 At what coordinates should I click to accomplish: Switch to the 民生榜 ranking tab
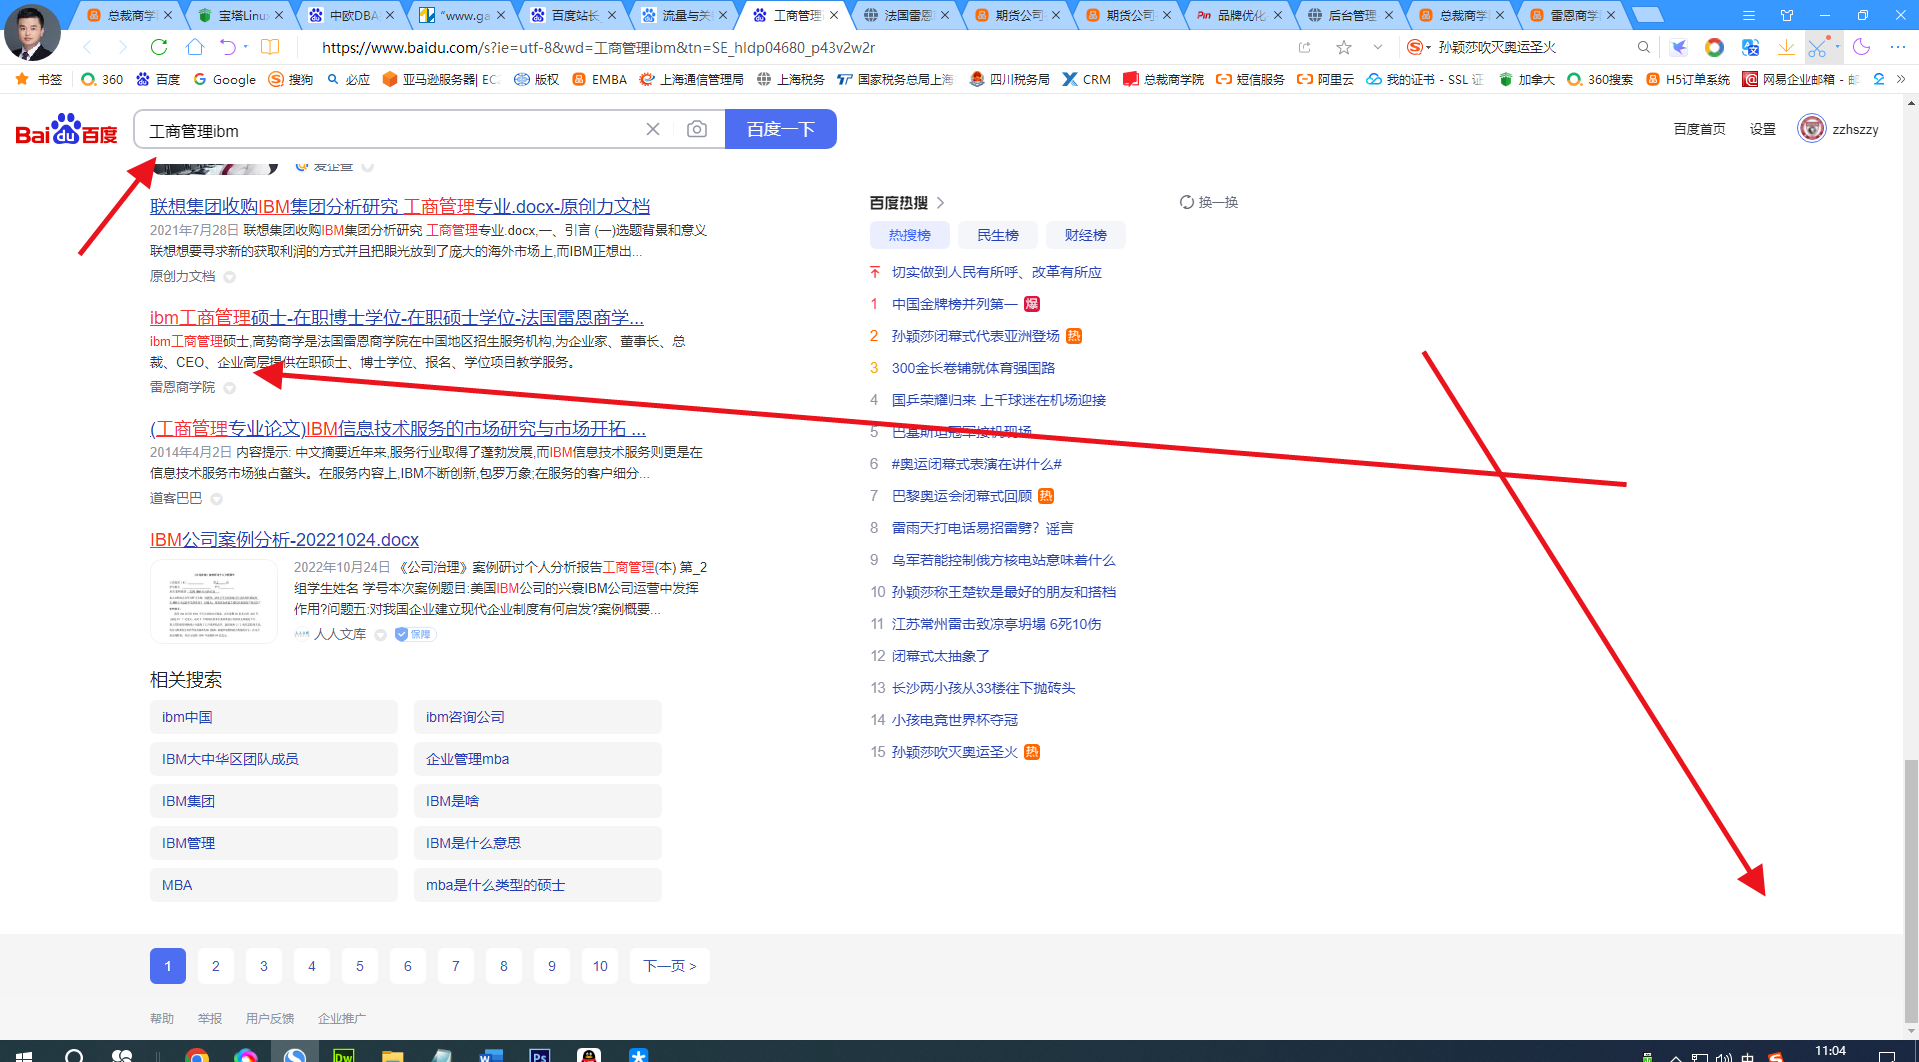(997, 235)
